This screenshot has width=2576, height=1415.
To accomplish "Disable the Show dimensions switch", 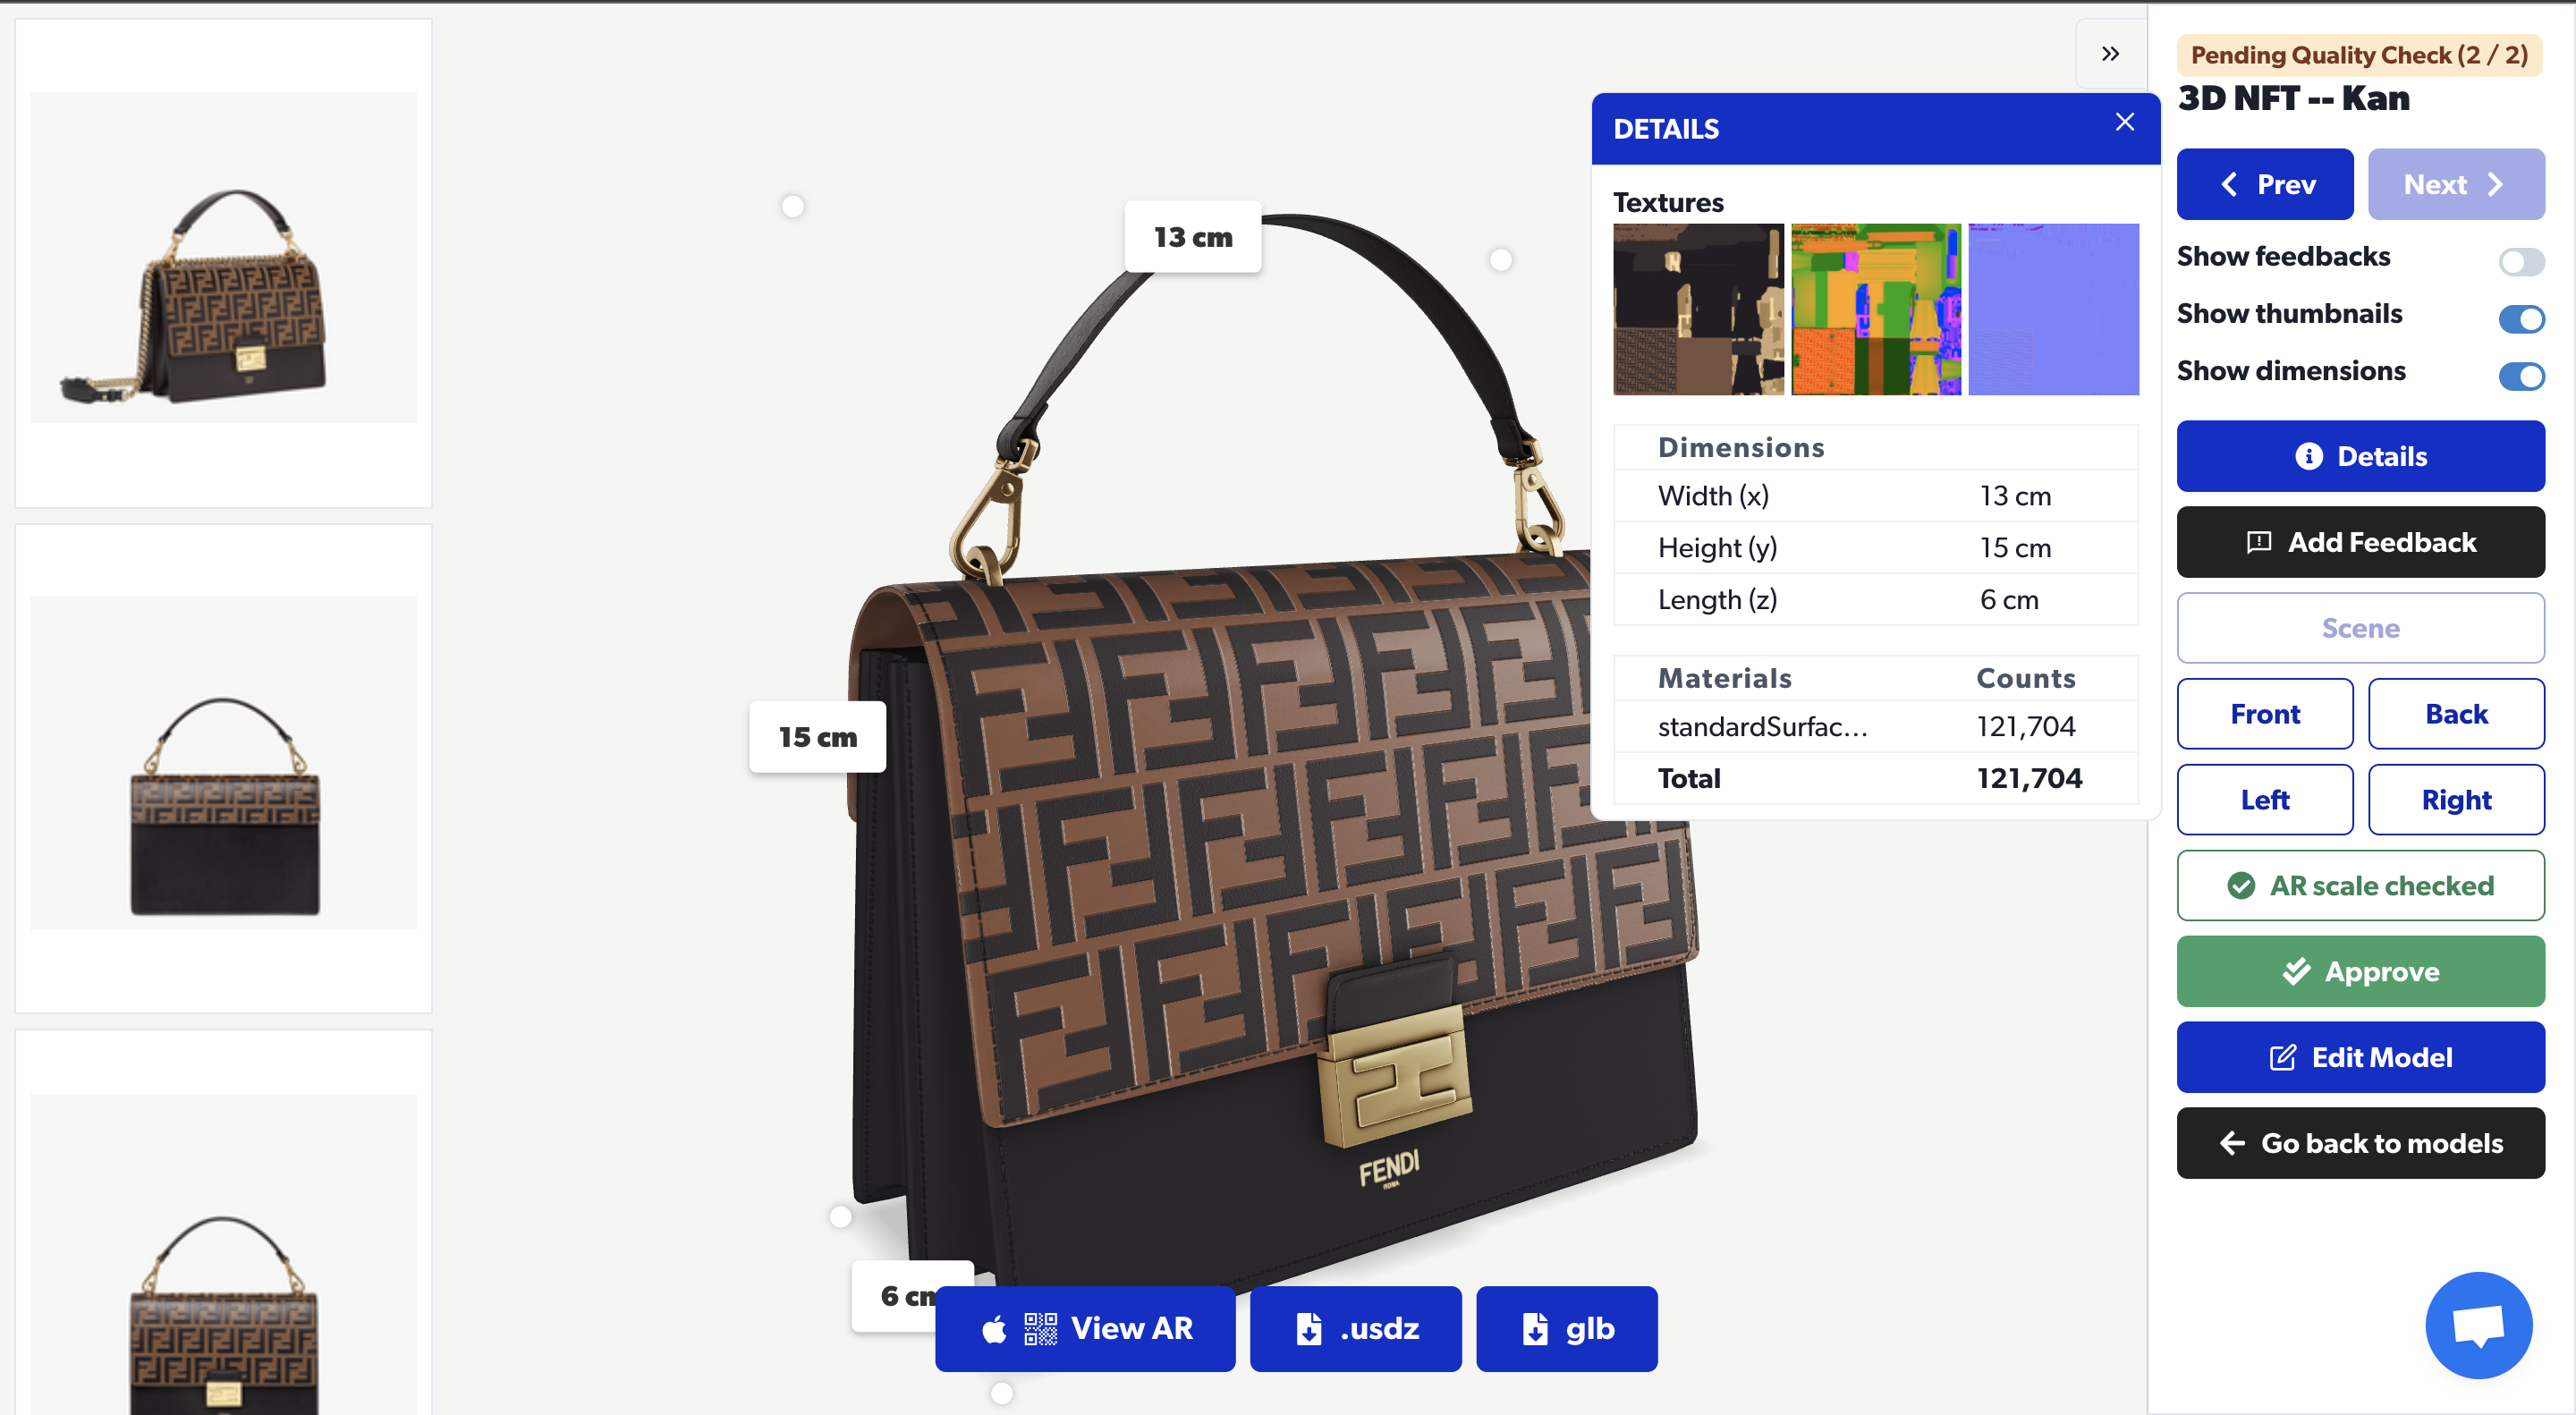I will (2520, 376).
